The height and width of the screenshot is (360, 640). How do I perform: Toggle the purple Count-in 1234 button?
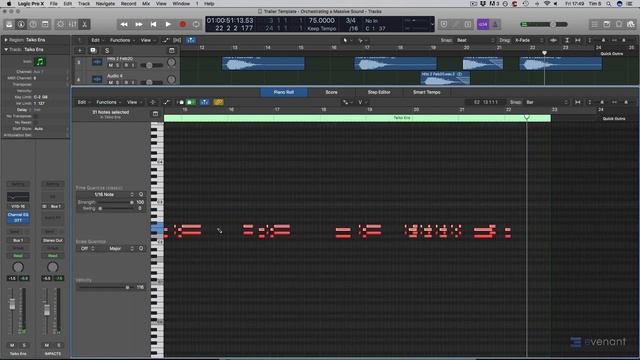[483, 24]
